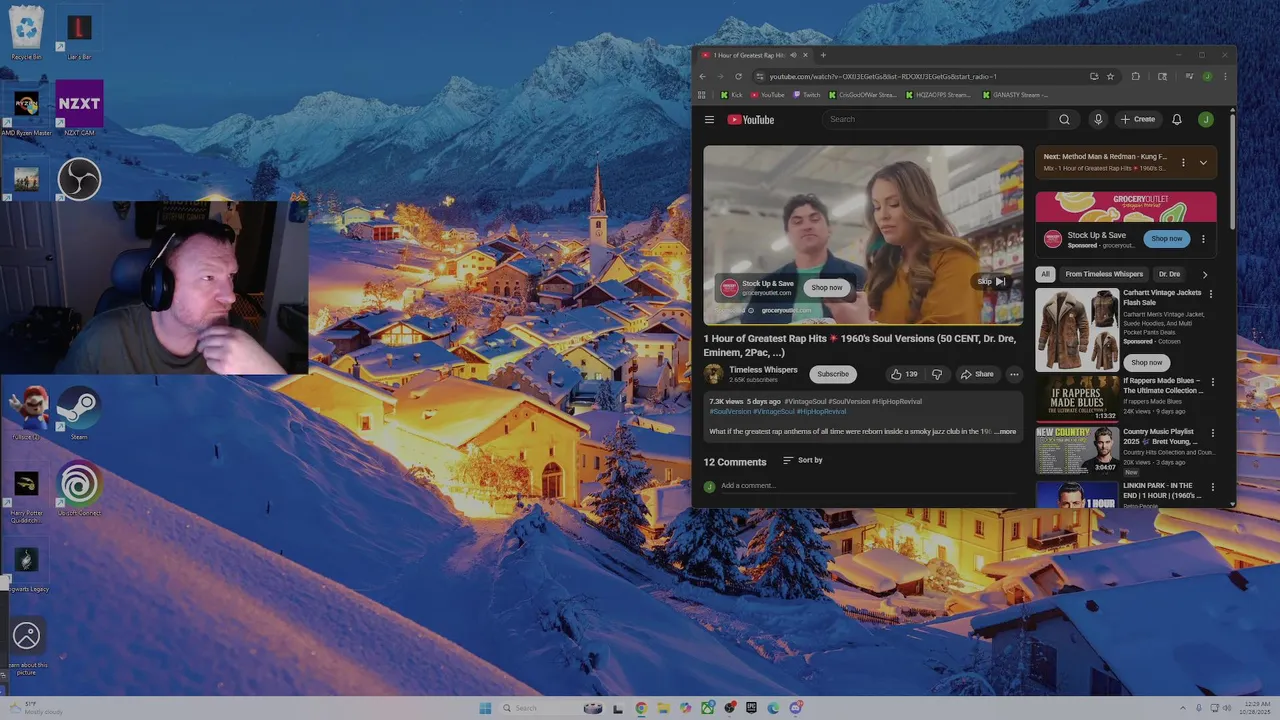Open If Rappers Made Blues thumbnail
The image size is (1280, 720).
1077,397
